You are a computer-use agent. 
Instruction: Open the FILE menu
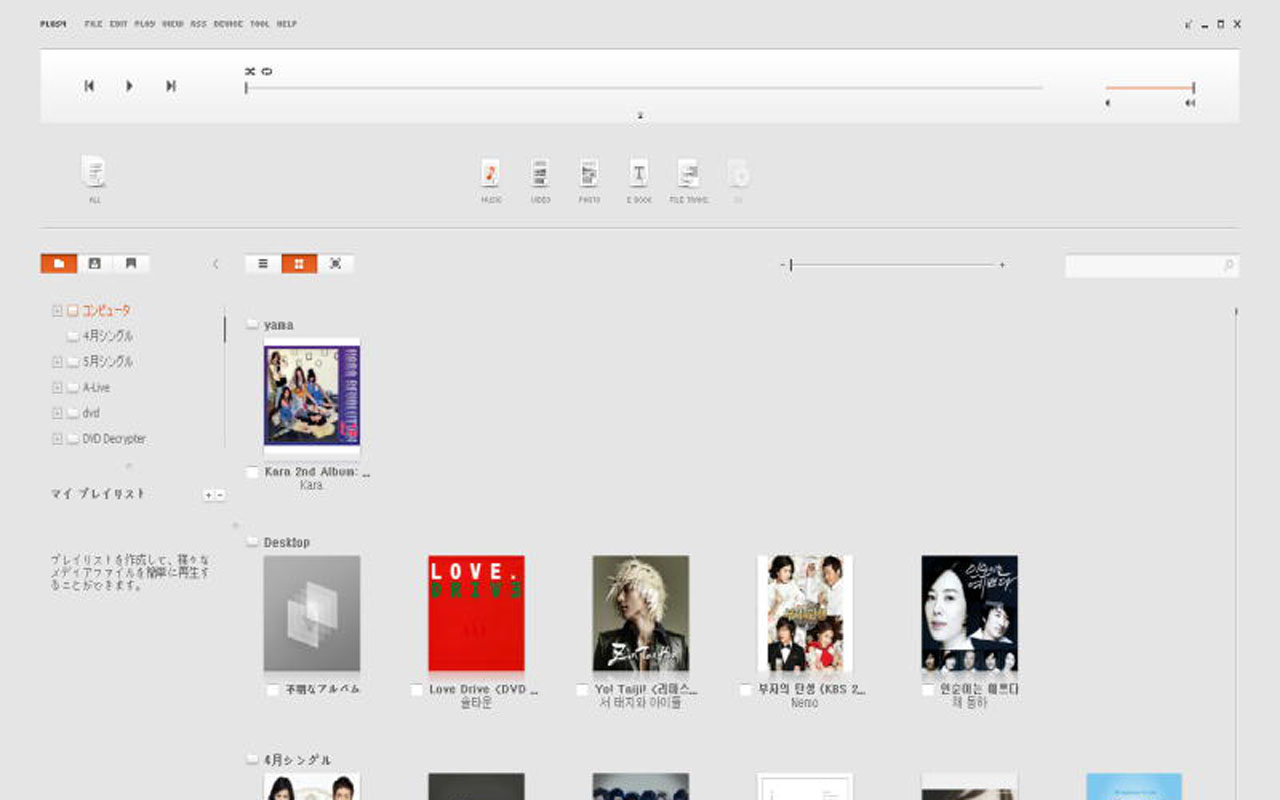tap(93, 24)
